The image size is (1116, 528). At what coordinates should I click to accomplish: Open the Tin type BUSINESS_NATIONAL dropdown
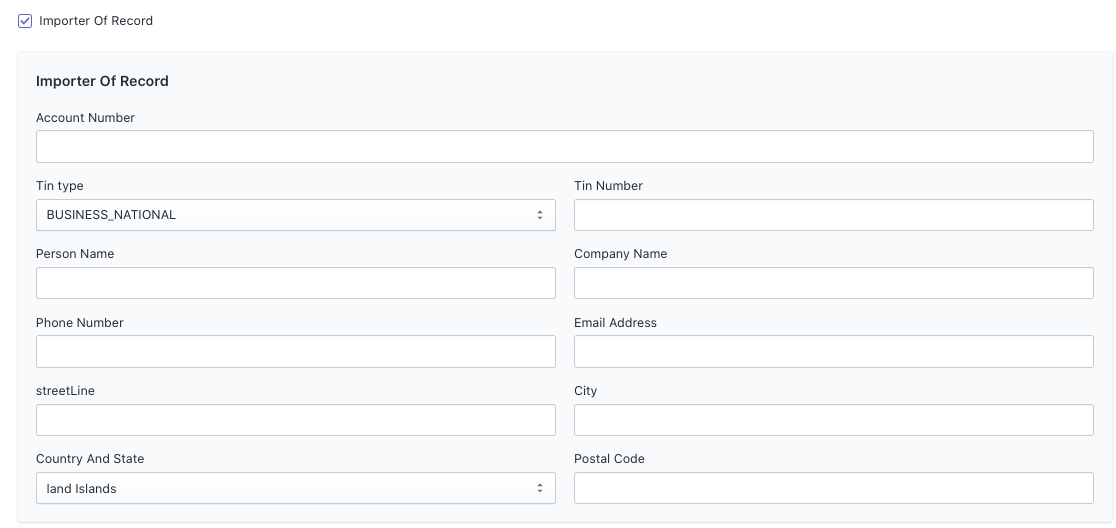tap(295, 215)
